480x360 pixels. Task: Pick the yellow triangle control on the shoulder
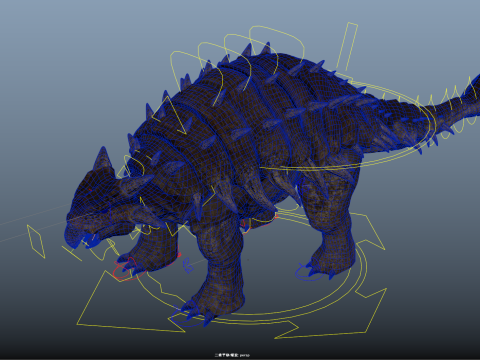[x=170, y=115]
